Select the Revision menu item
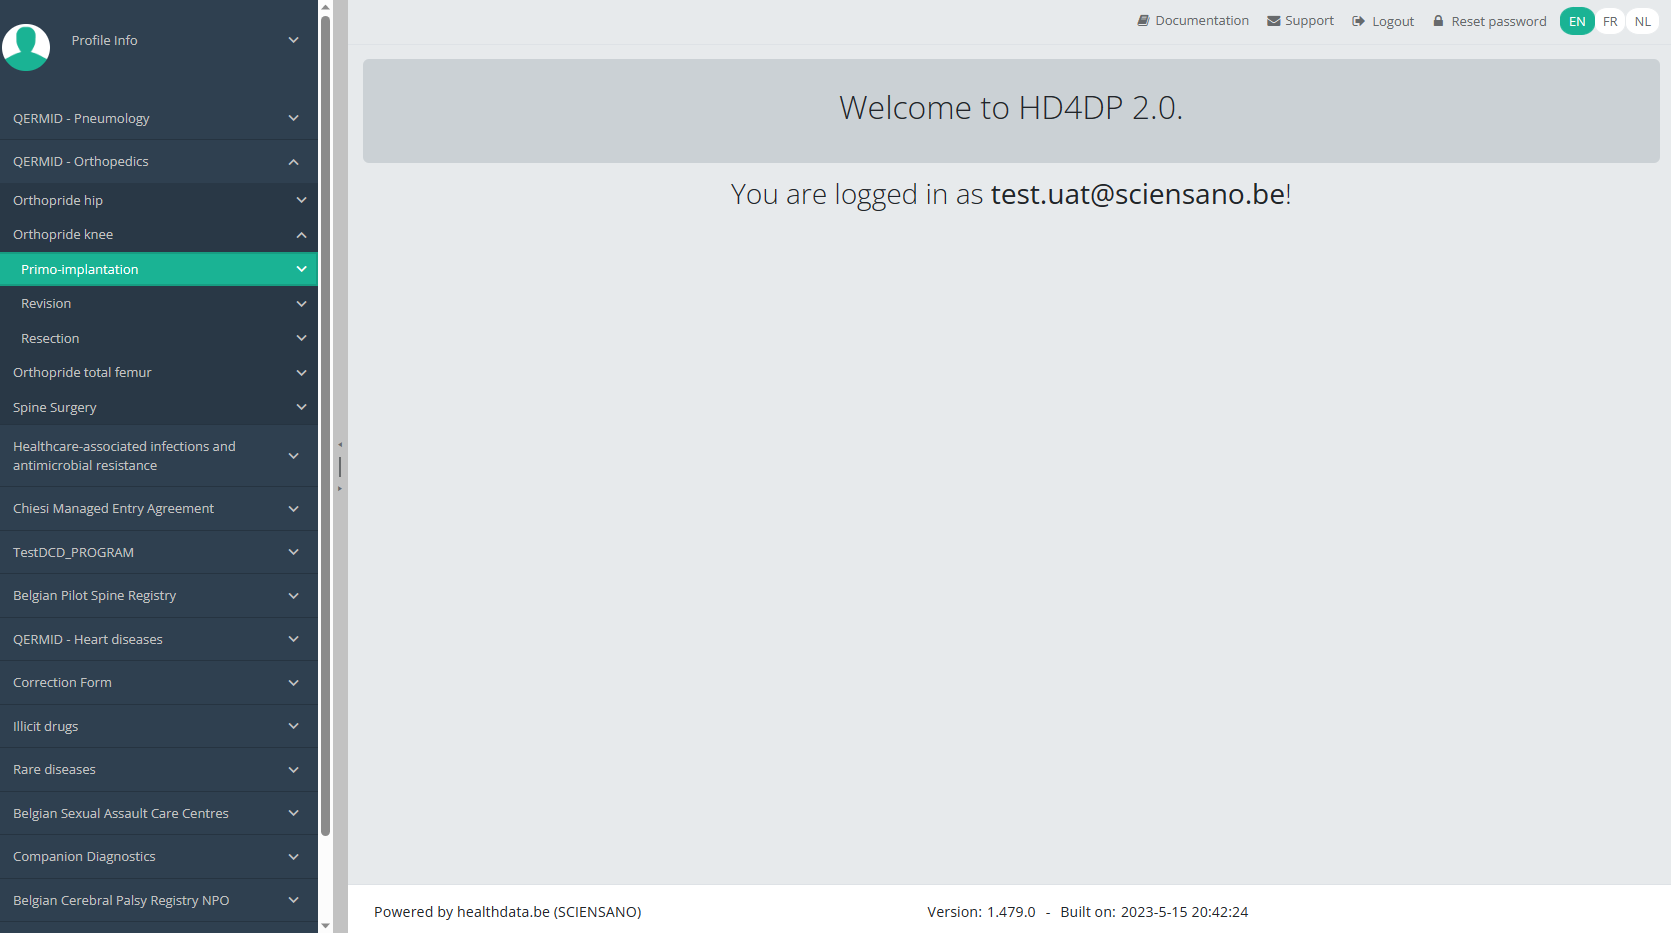The image size is (1671, 933). 46,304
